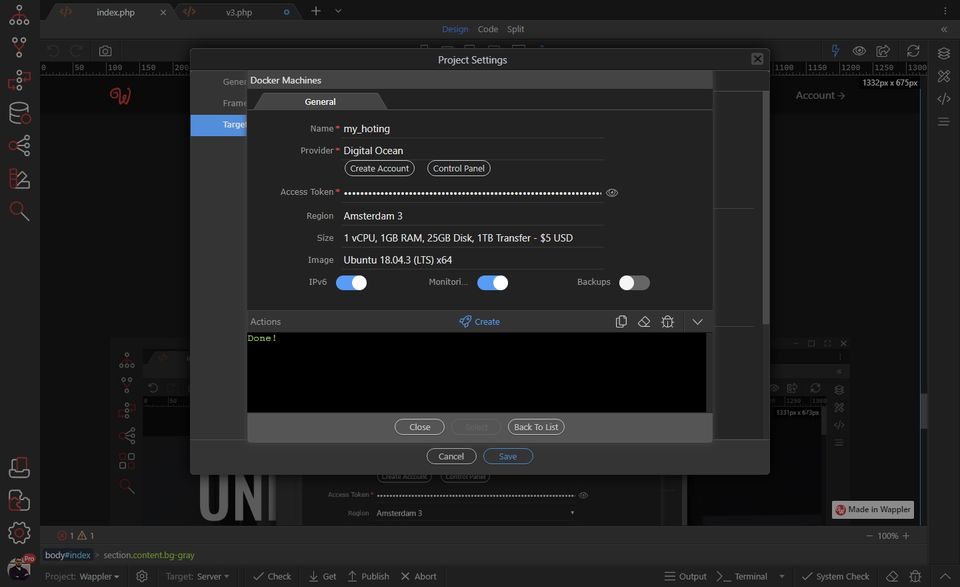Click the rocket Create action icon
The height and width of the screenshot is (587, 960).
pos(479,322)
